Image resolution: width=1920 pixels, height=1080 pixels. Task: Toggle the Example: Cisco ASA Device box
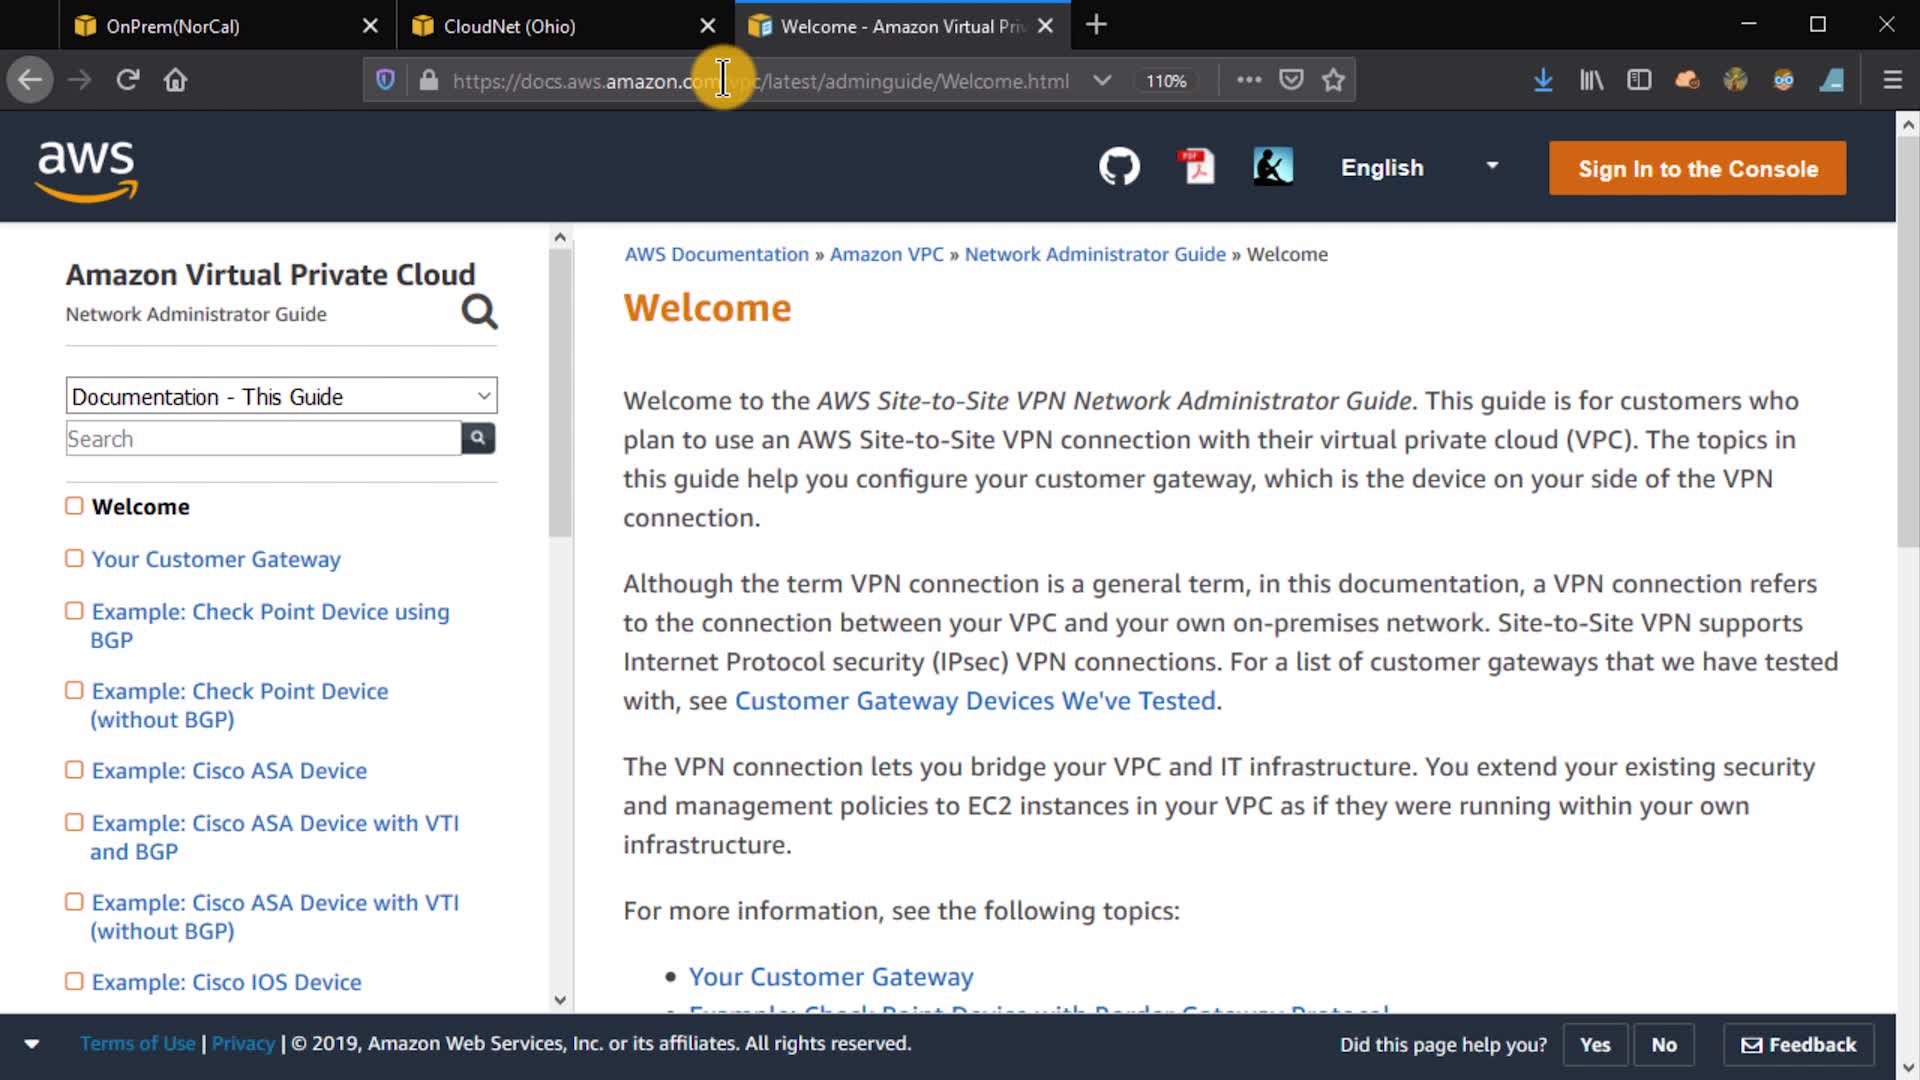point(74,770)
